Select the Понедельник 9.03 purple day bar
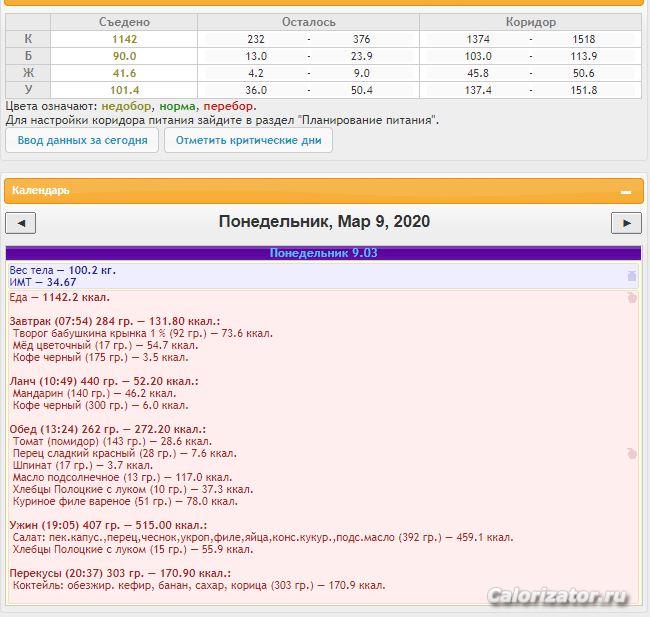 point(323,253)
